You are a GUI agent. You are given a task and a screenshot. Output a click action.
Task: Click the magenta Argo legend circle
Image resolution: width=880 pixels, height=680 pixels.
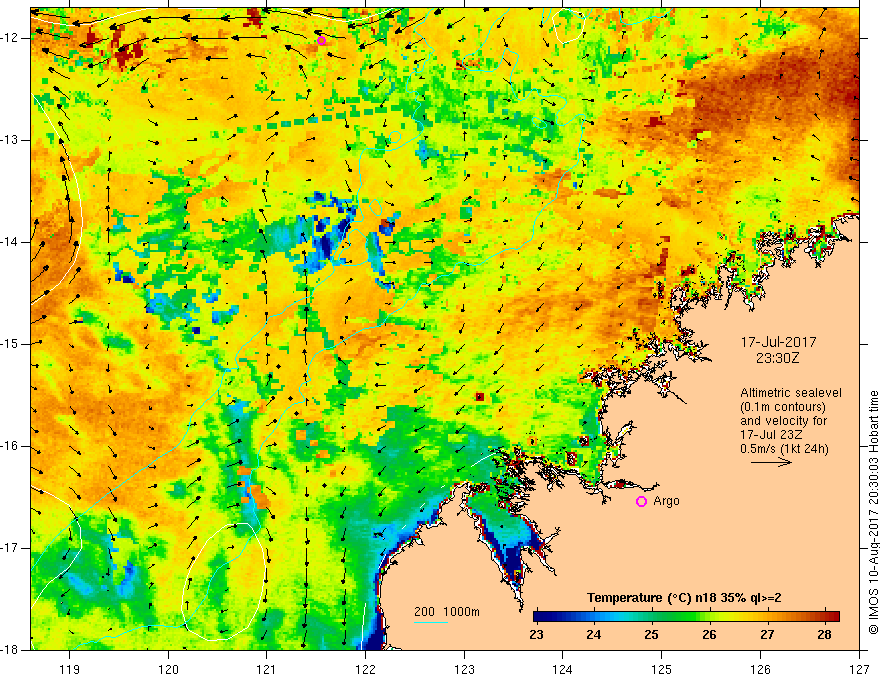point(641,501)
